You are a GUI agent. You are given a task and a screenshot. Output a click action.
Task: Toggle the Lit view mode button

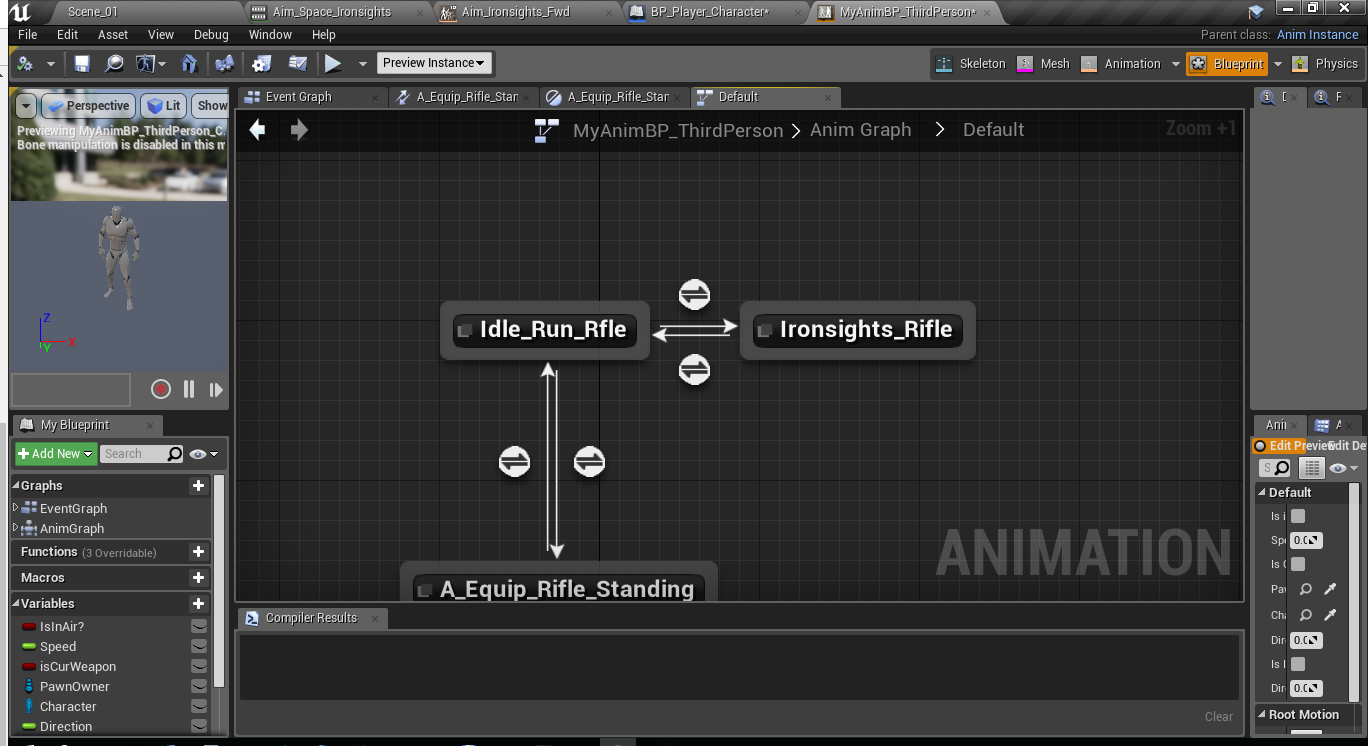point(163,106)
